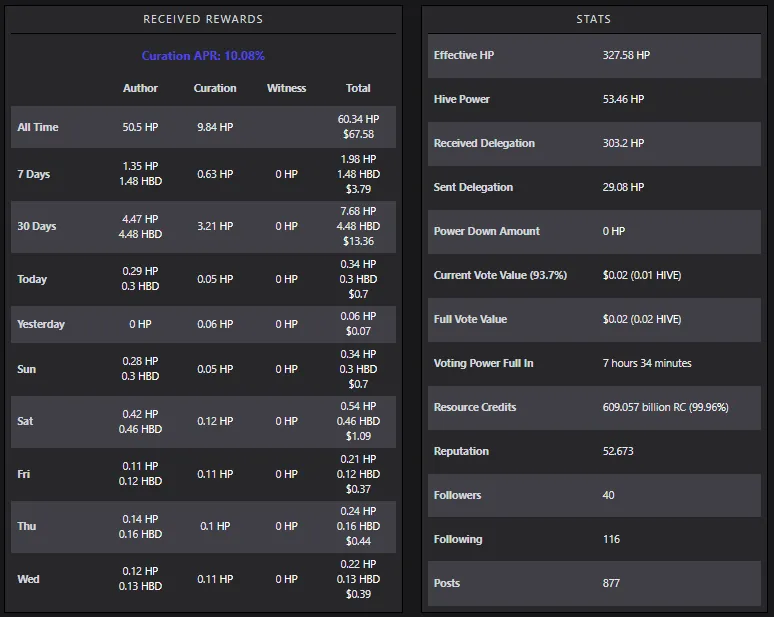The width and height of the screenshot is (774, 617).
Task: Select the Thu row label
Action: [x=27, y=526]
